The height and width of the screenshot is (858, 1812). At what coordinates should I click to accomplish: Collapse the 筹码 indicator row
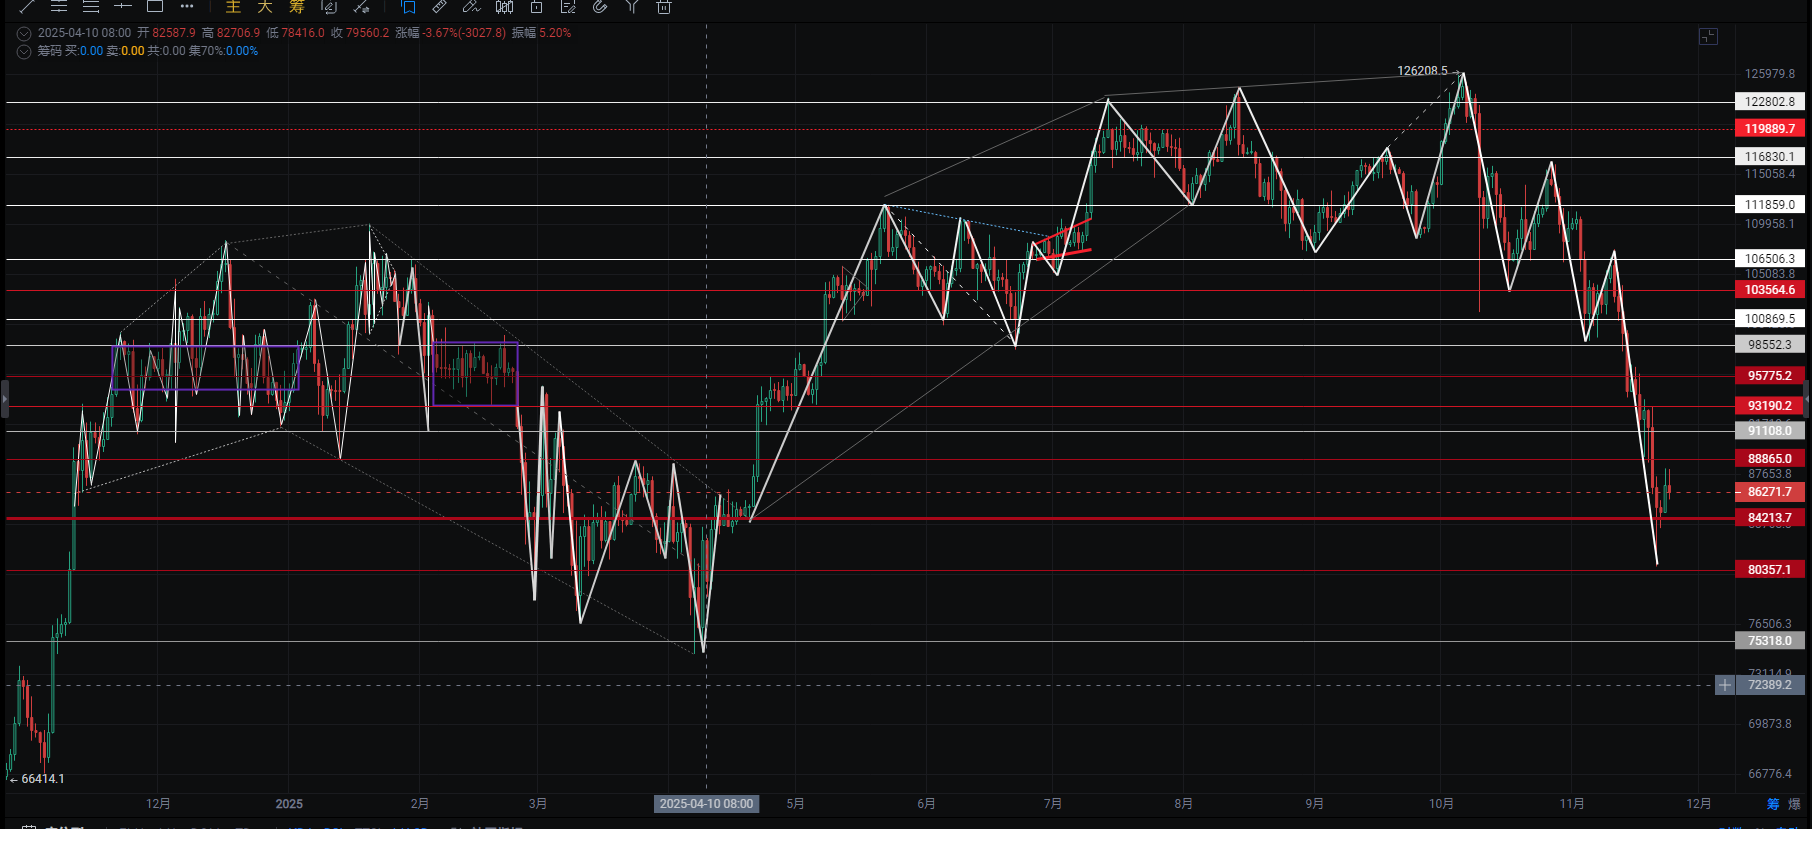tap(24, 51)
